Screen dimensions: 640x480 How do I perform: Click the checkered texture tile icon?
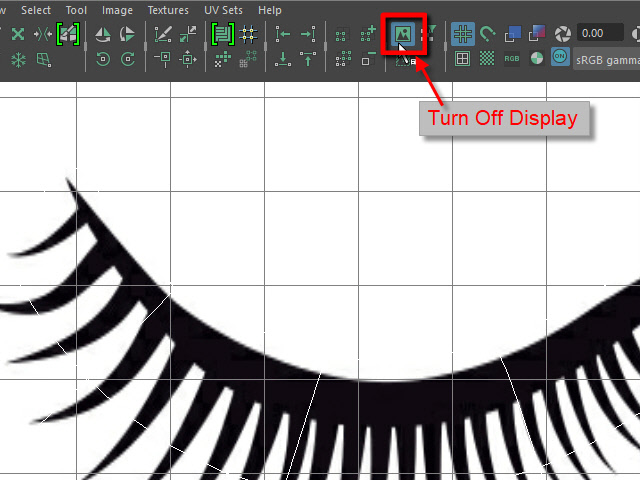487,59
